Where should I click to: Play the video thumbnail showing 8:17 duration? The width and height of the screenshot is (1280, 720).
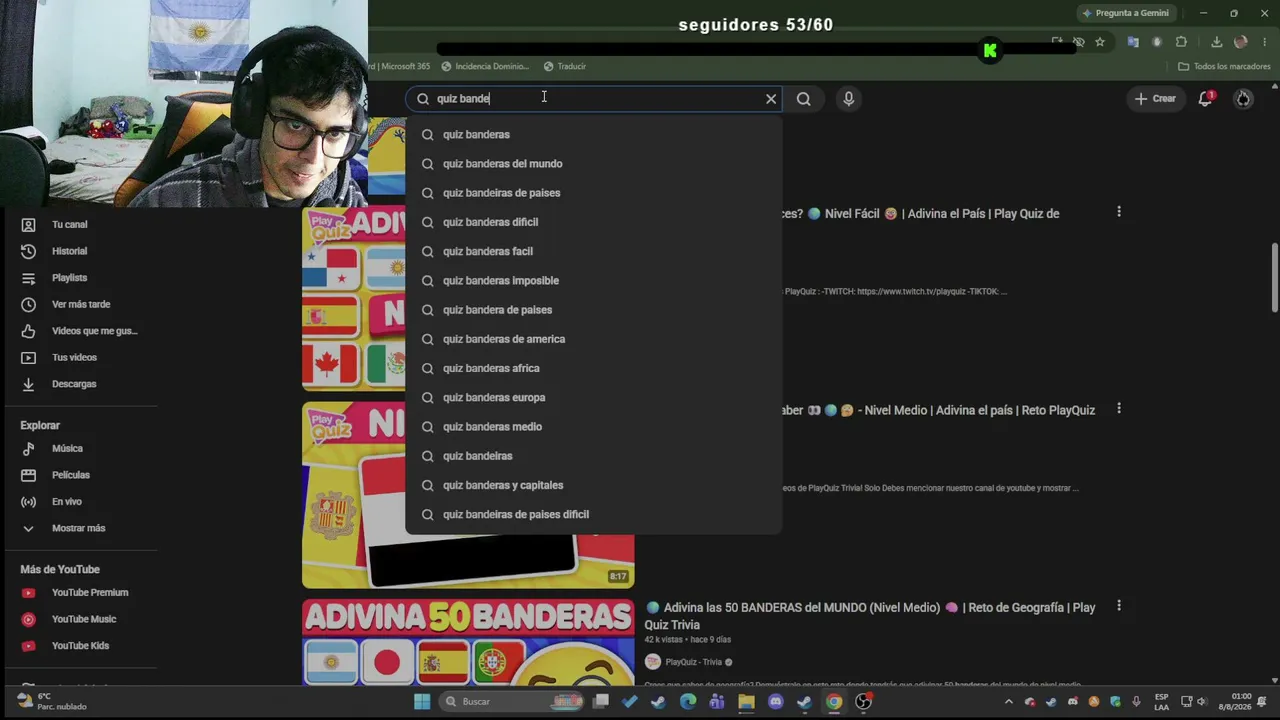[468, 495]
